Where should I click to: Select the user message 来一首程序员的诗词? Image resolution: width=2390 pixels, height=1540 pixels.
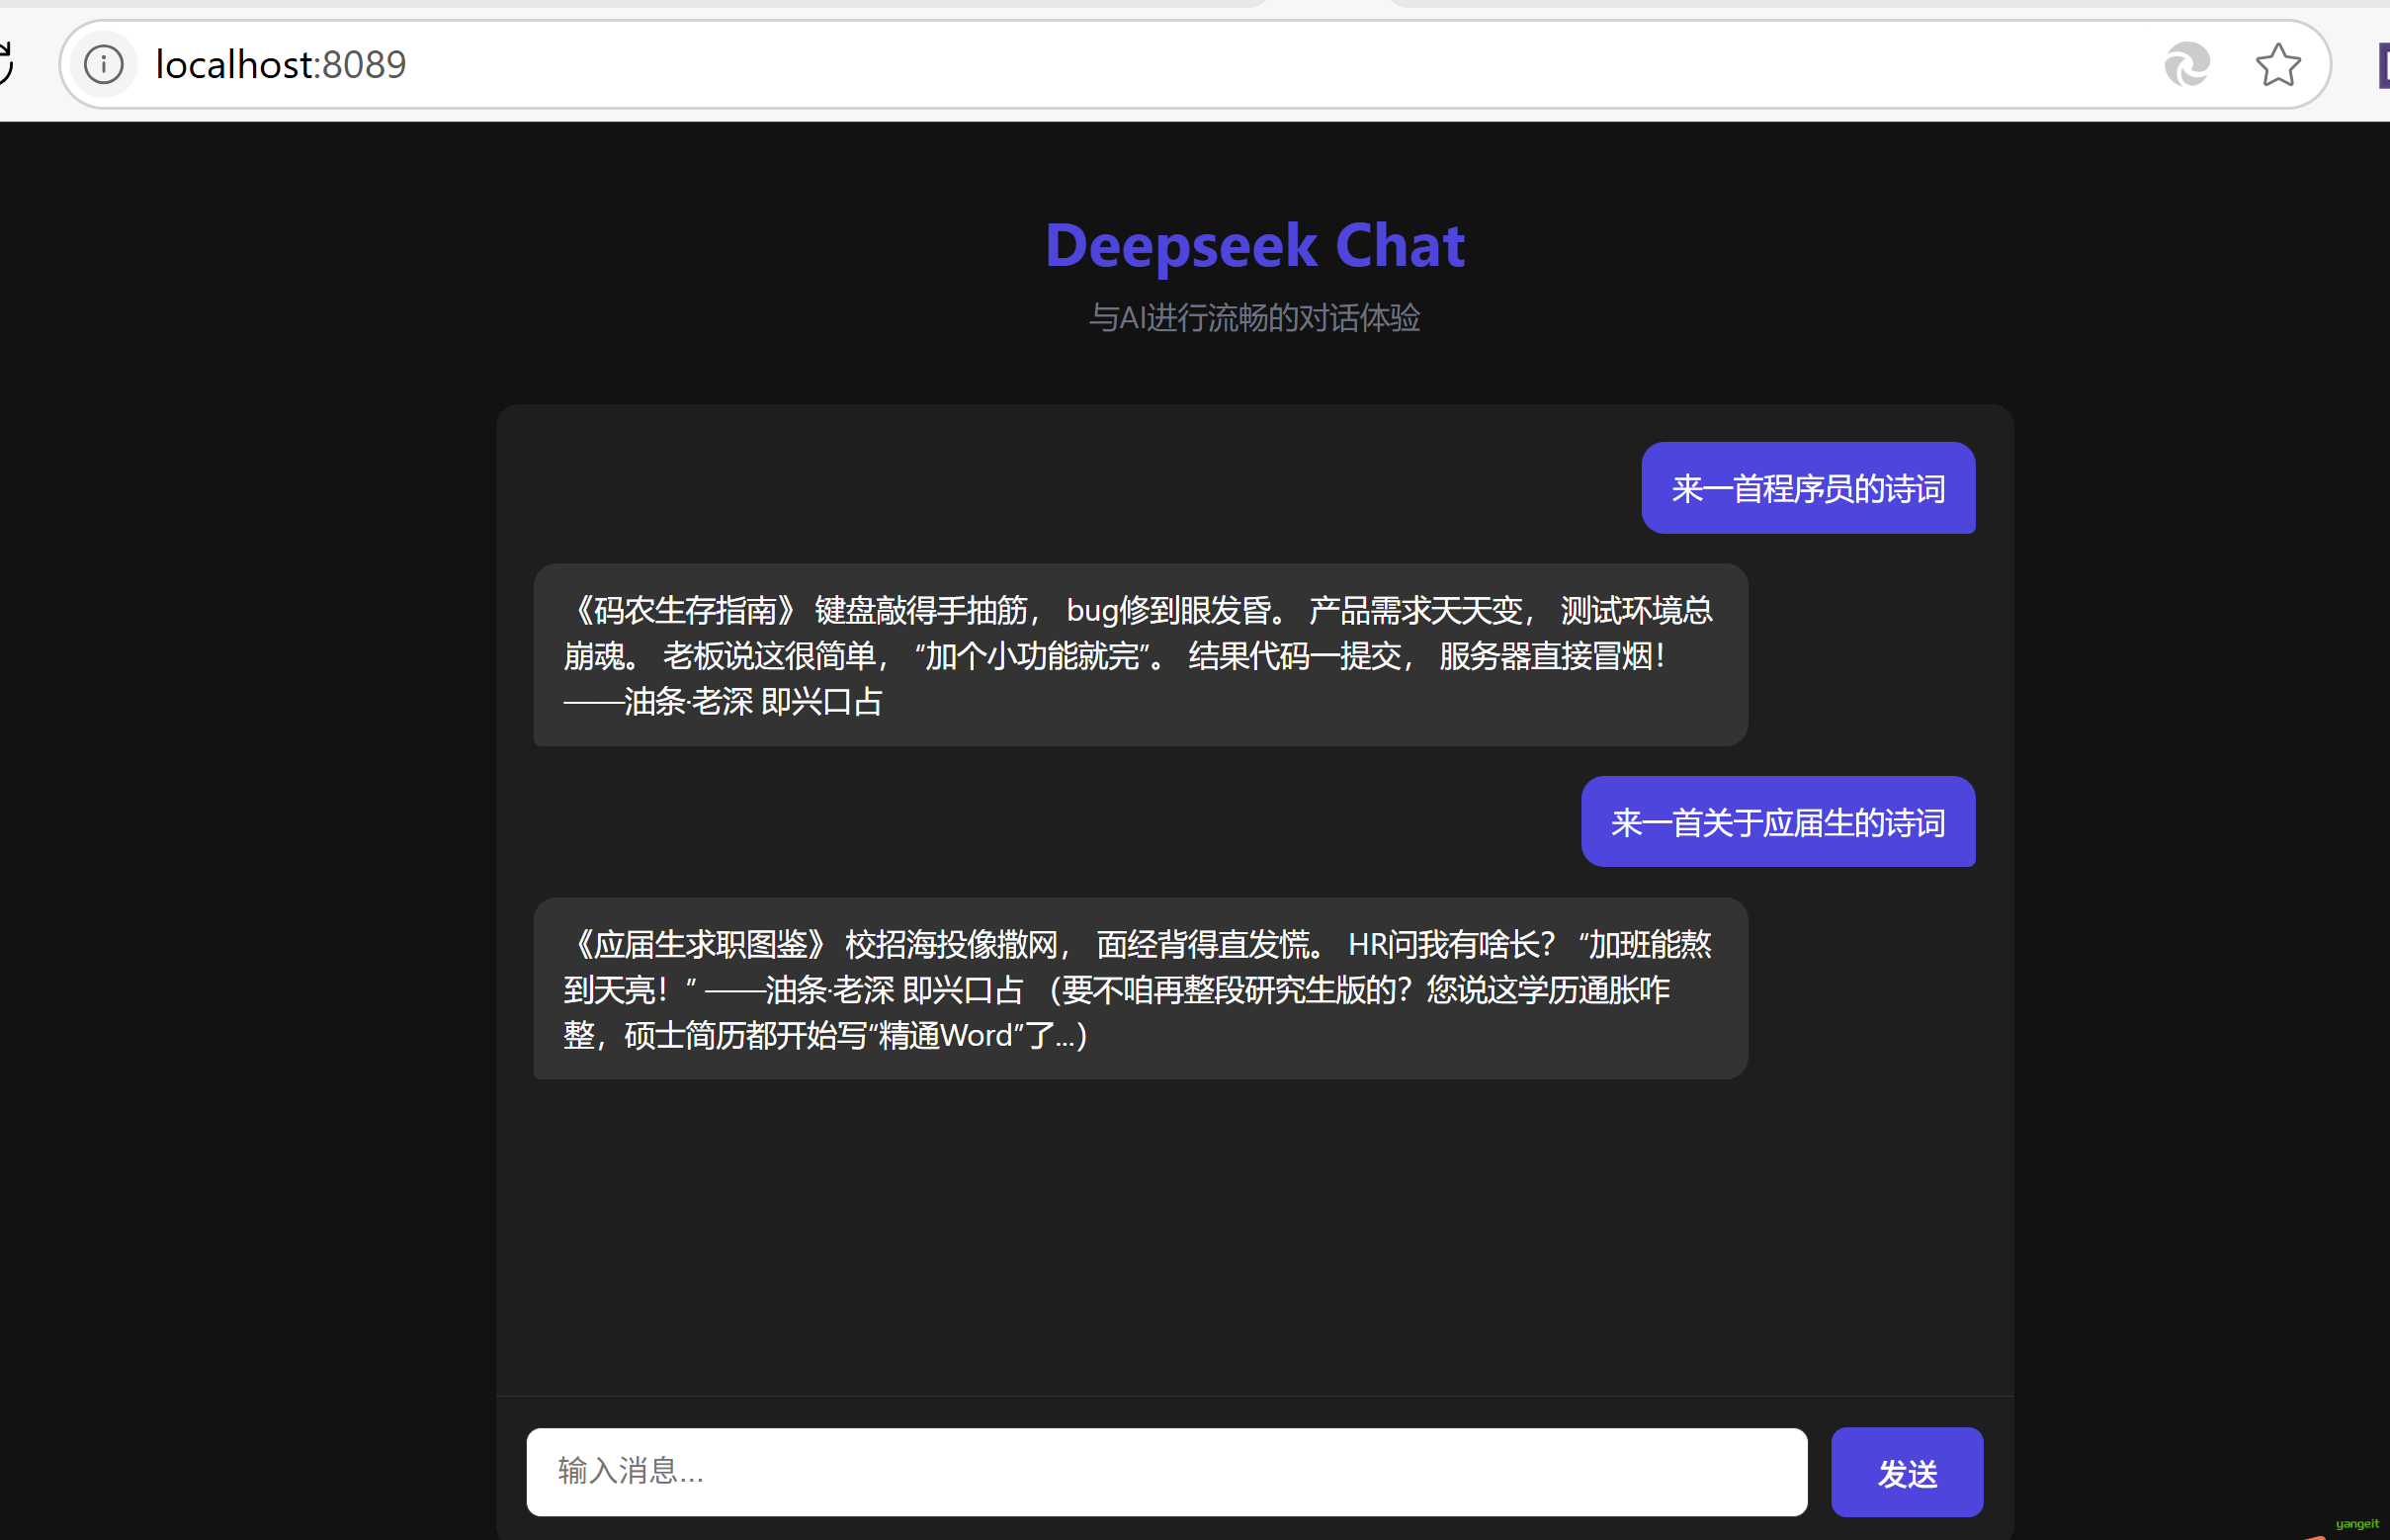point(1807,488)
